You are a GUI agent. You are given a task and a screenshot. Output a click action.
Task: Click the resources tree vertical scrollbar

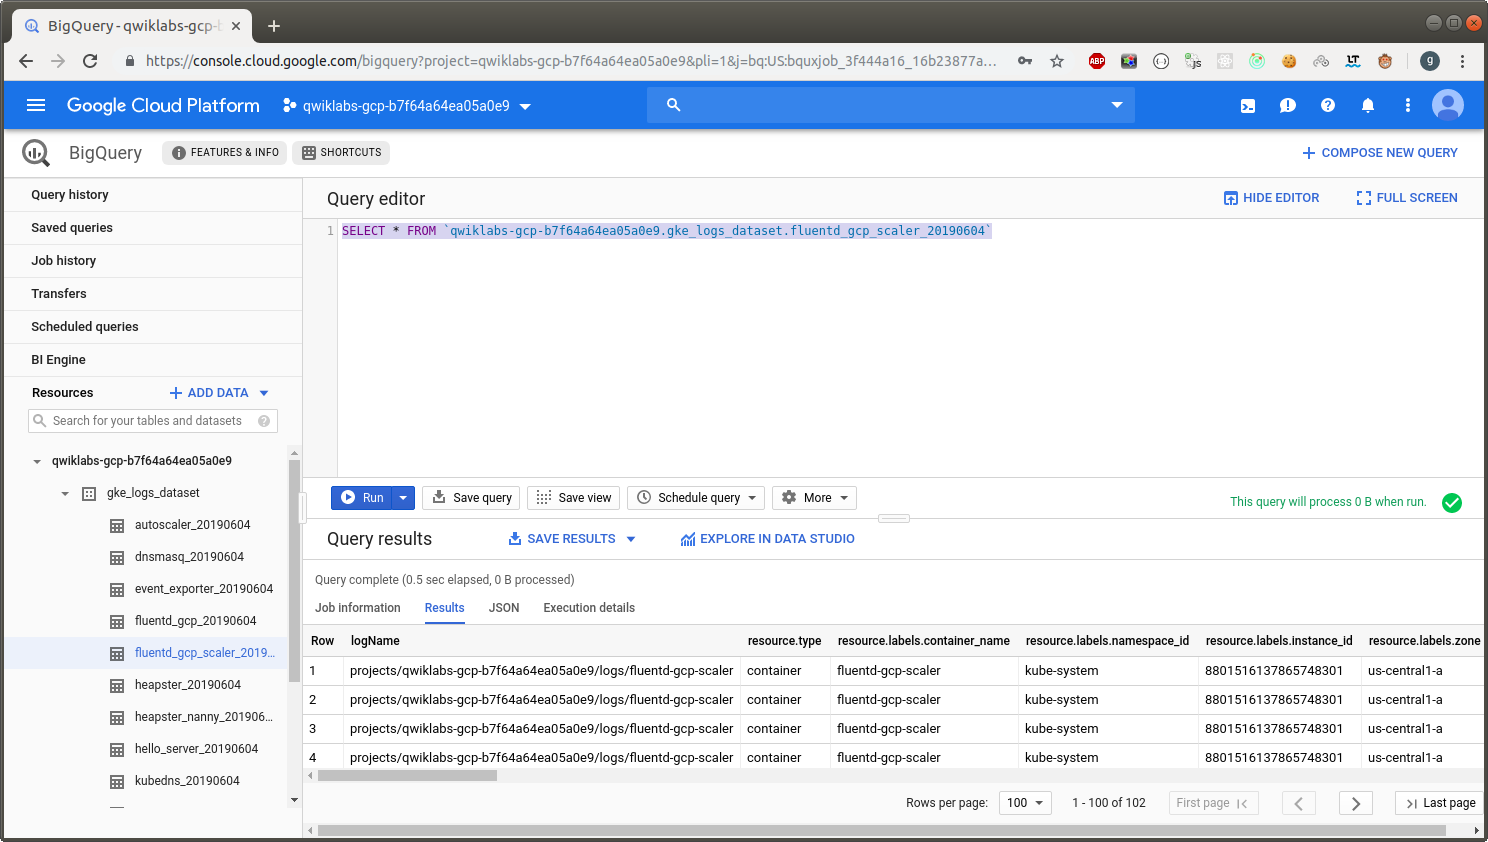click(294, 570)
